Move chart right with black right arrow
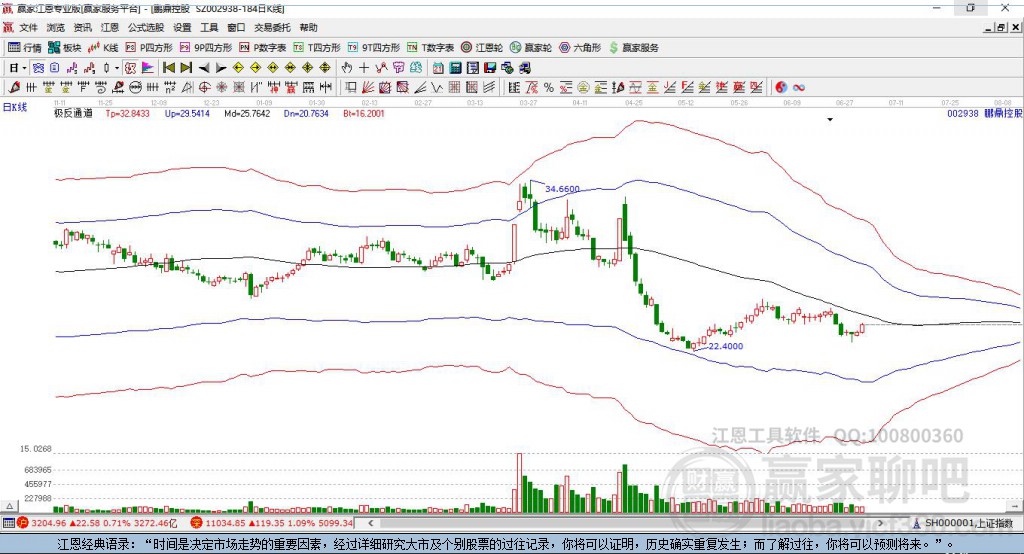 221,68
